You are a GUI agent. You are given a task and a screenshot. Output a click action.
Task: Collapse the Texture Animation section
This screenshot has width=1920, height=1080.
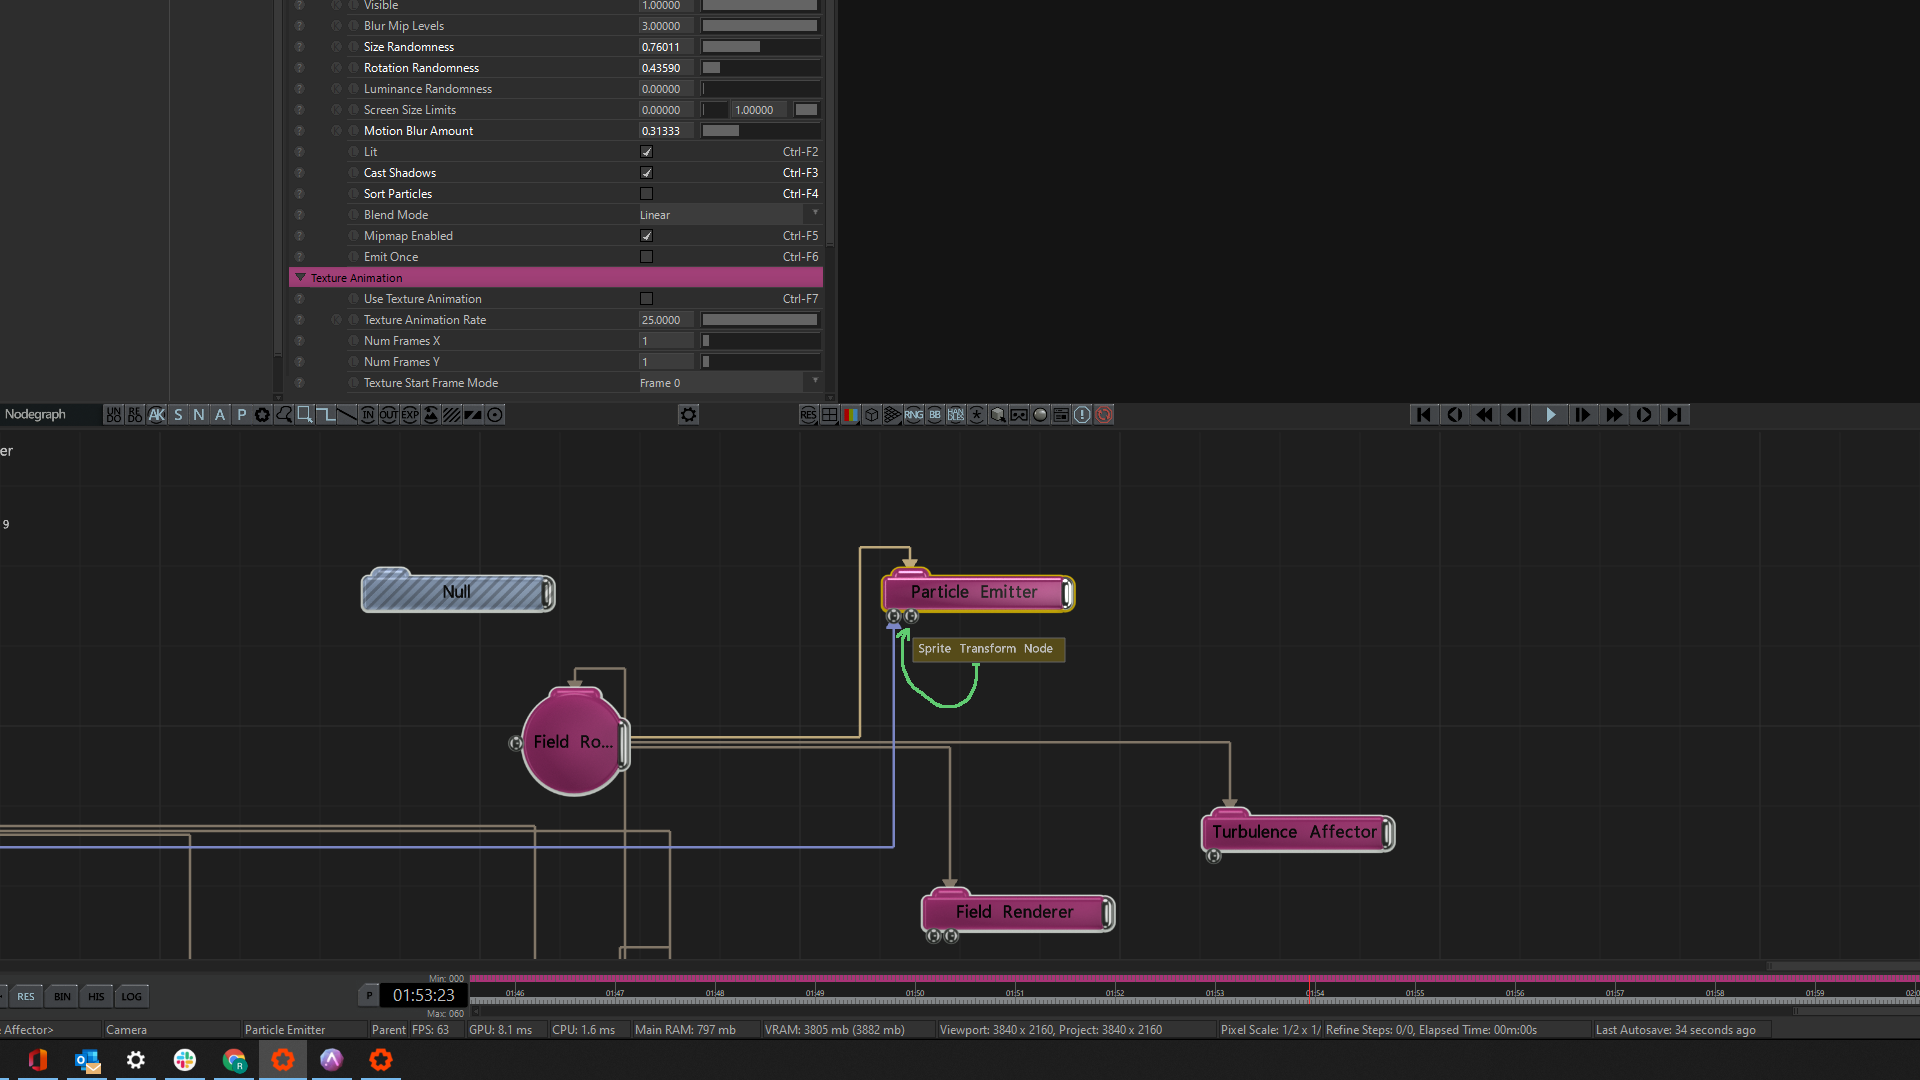300,278
